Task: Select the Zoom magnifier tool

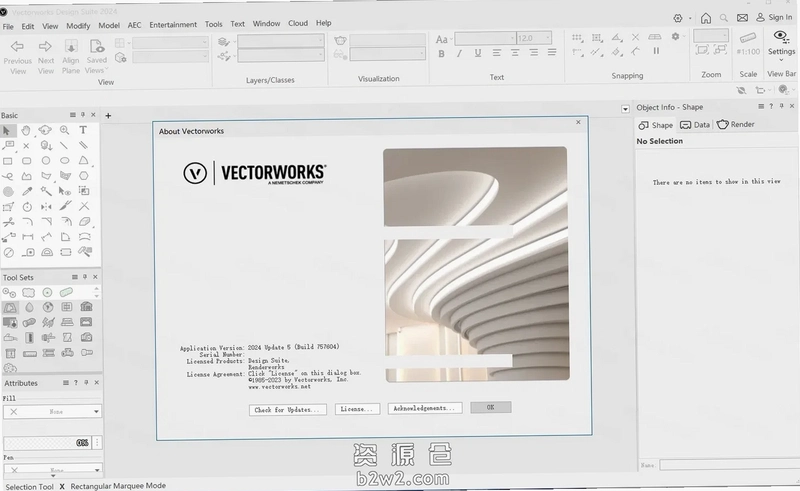Action: tap(64, 131)
